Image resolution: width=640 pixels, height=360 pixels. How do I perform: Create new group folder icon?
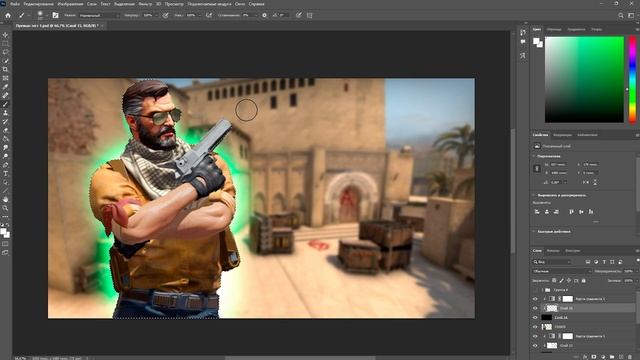(612, 357)
